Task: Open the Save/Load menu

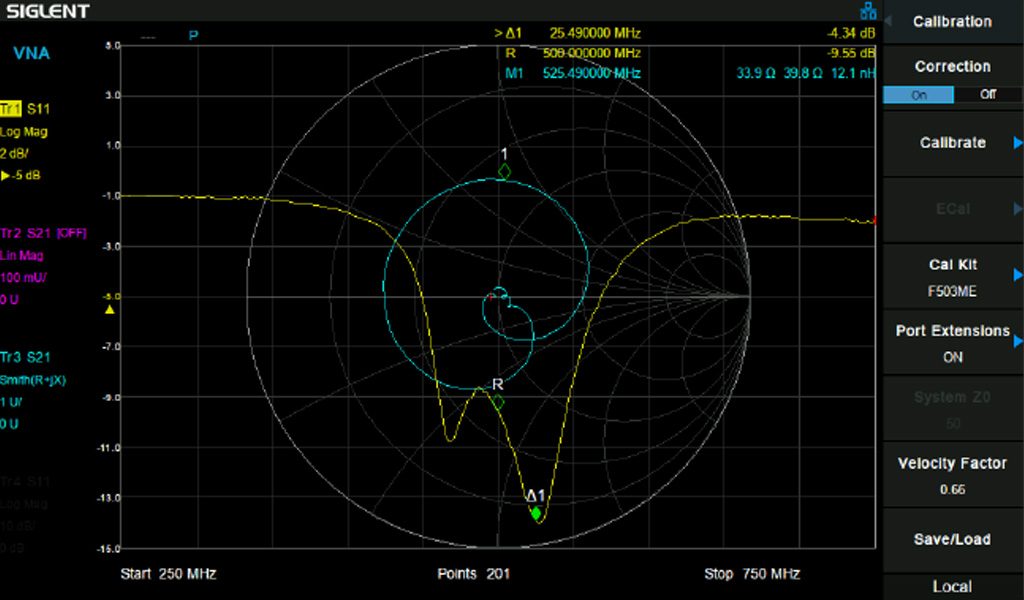Action: pyautogui.click(x=952, y=539)
